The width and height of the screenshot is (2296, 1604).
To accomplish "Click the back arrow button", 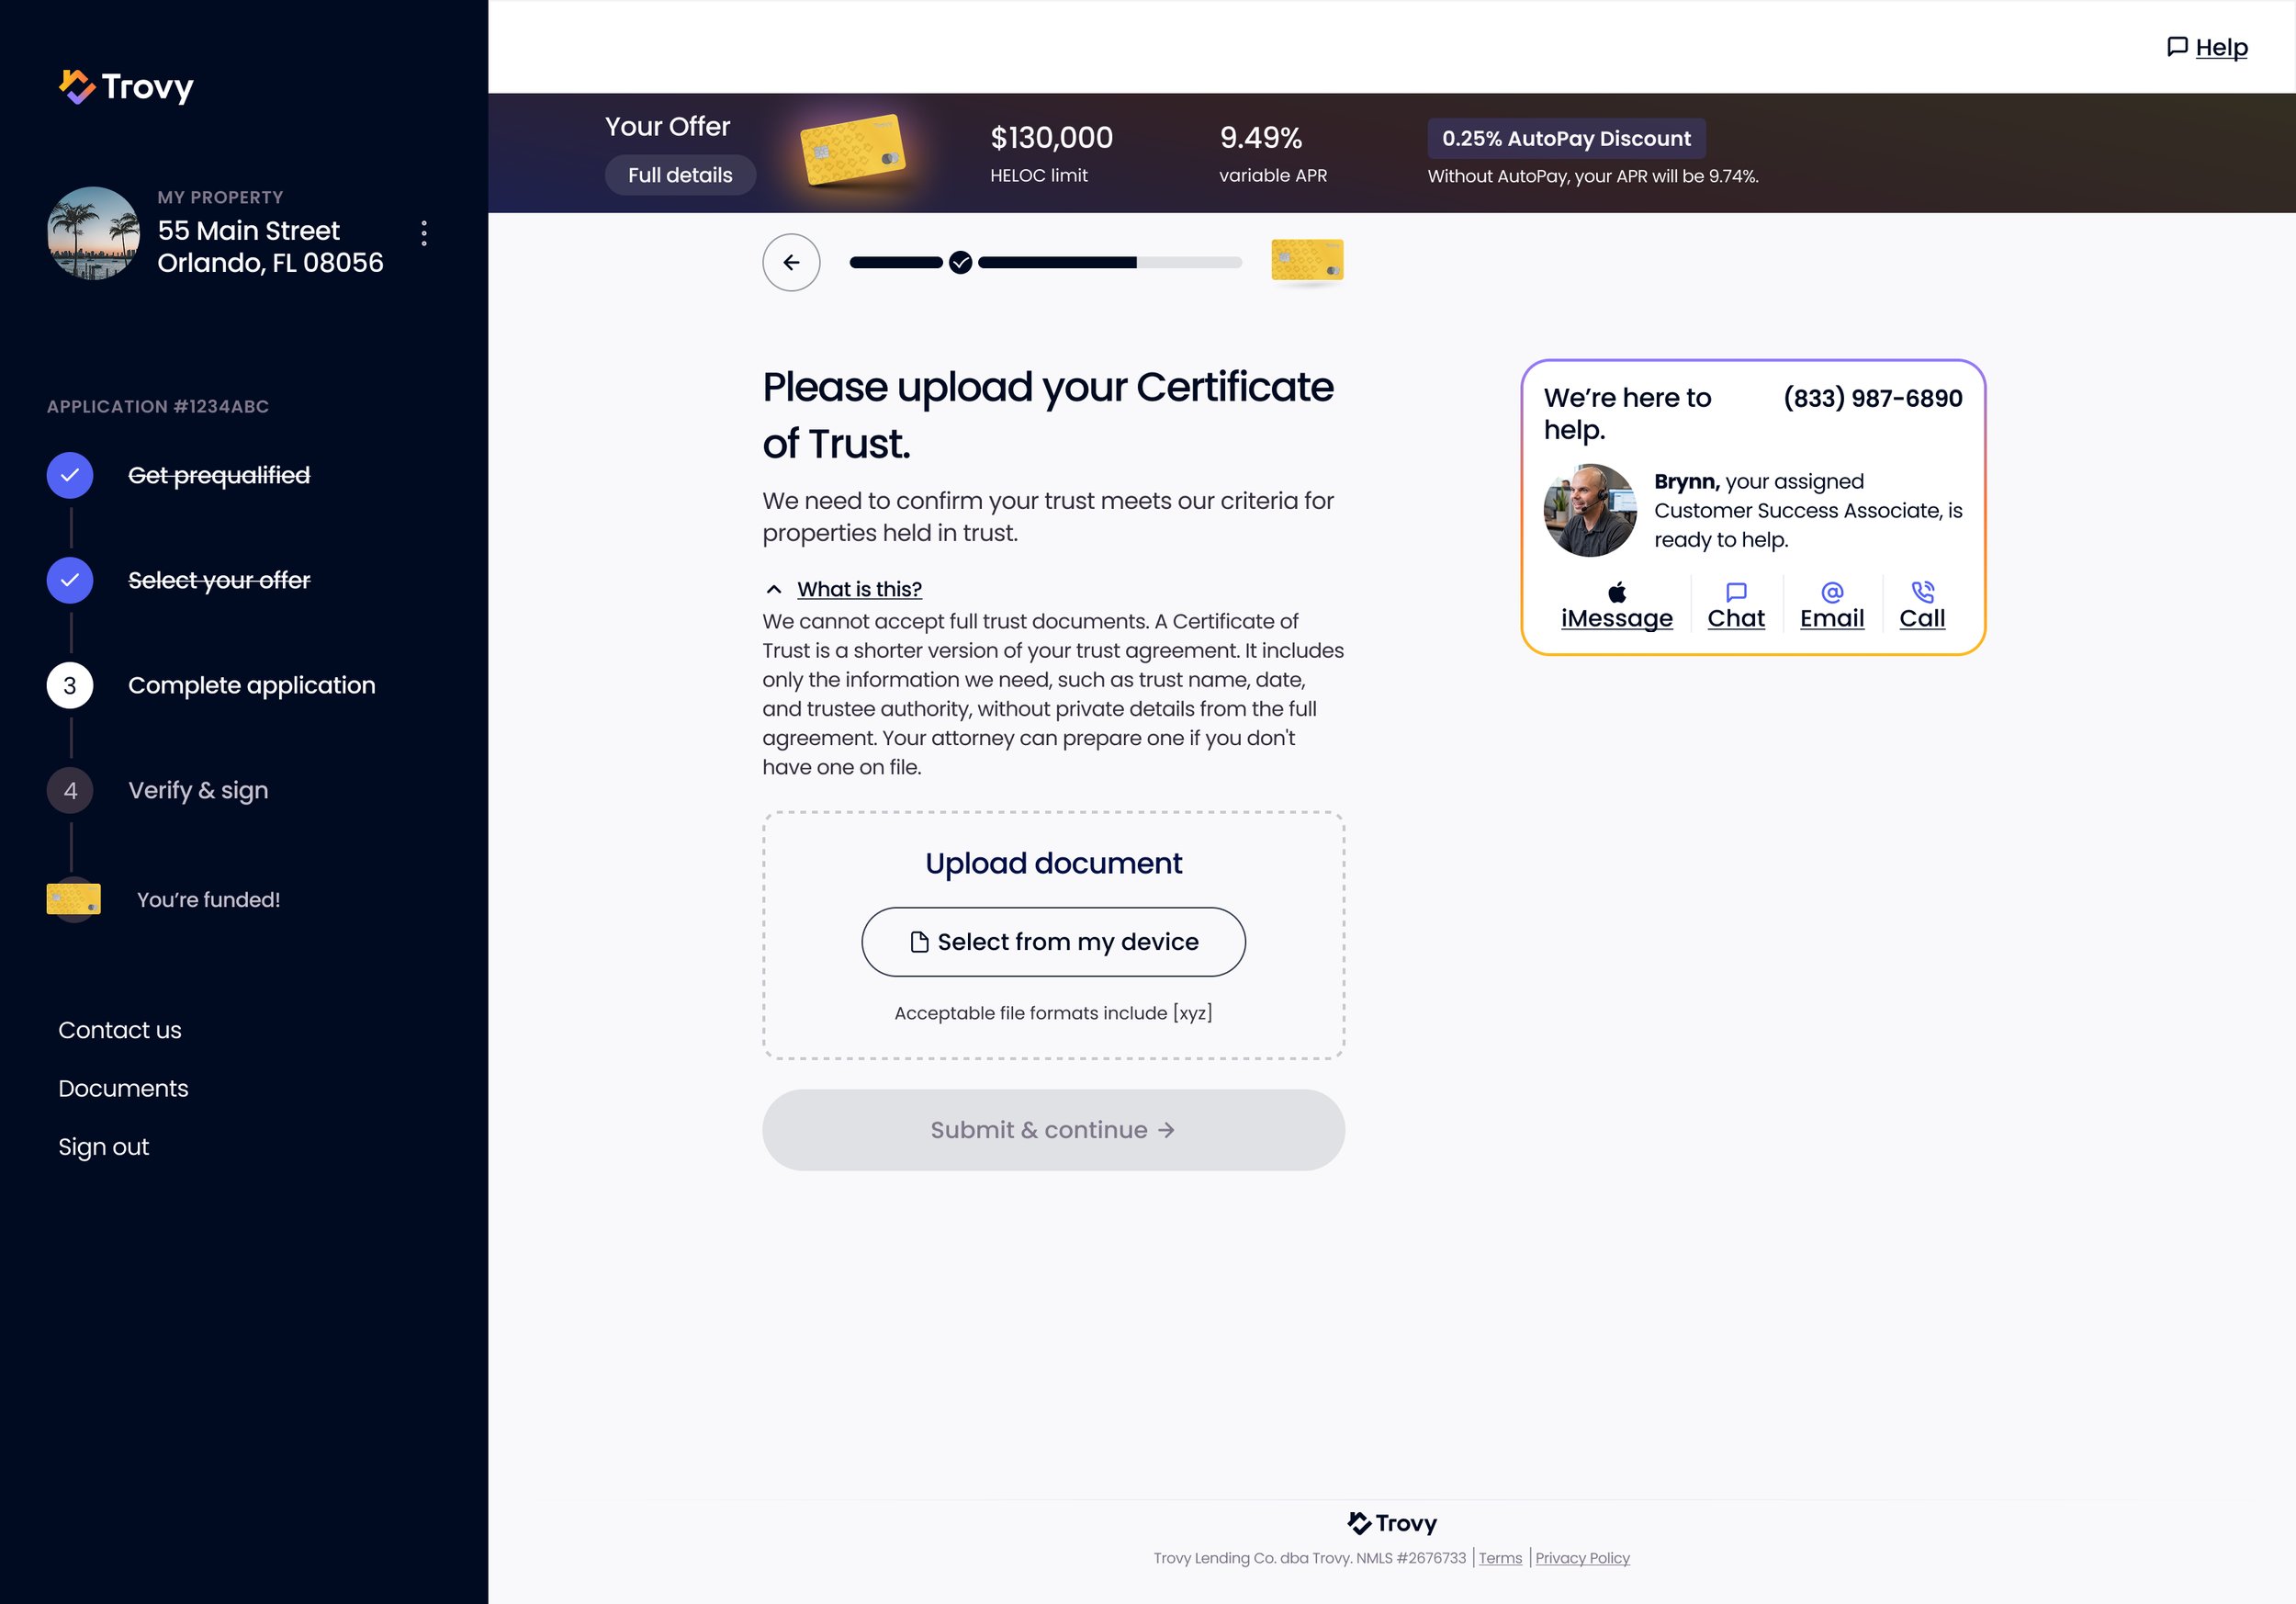I will pos(791,262).
